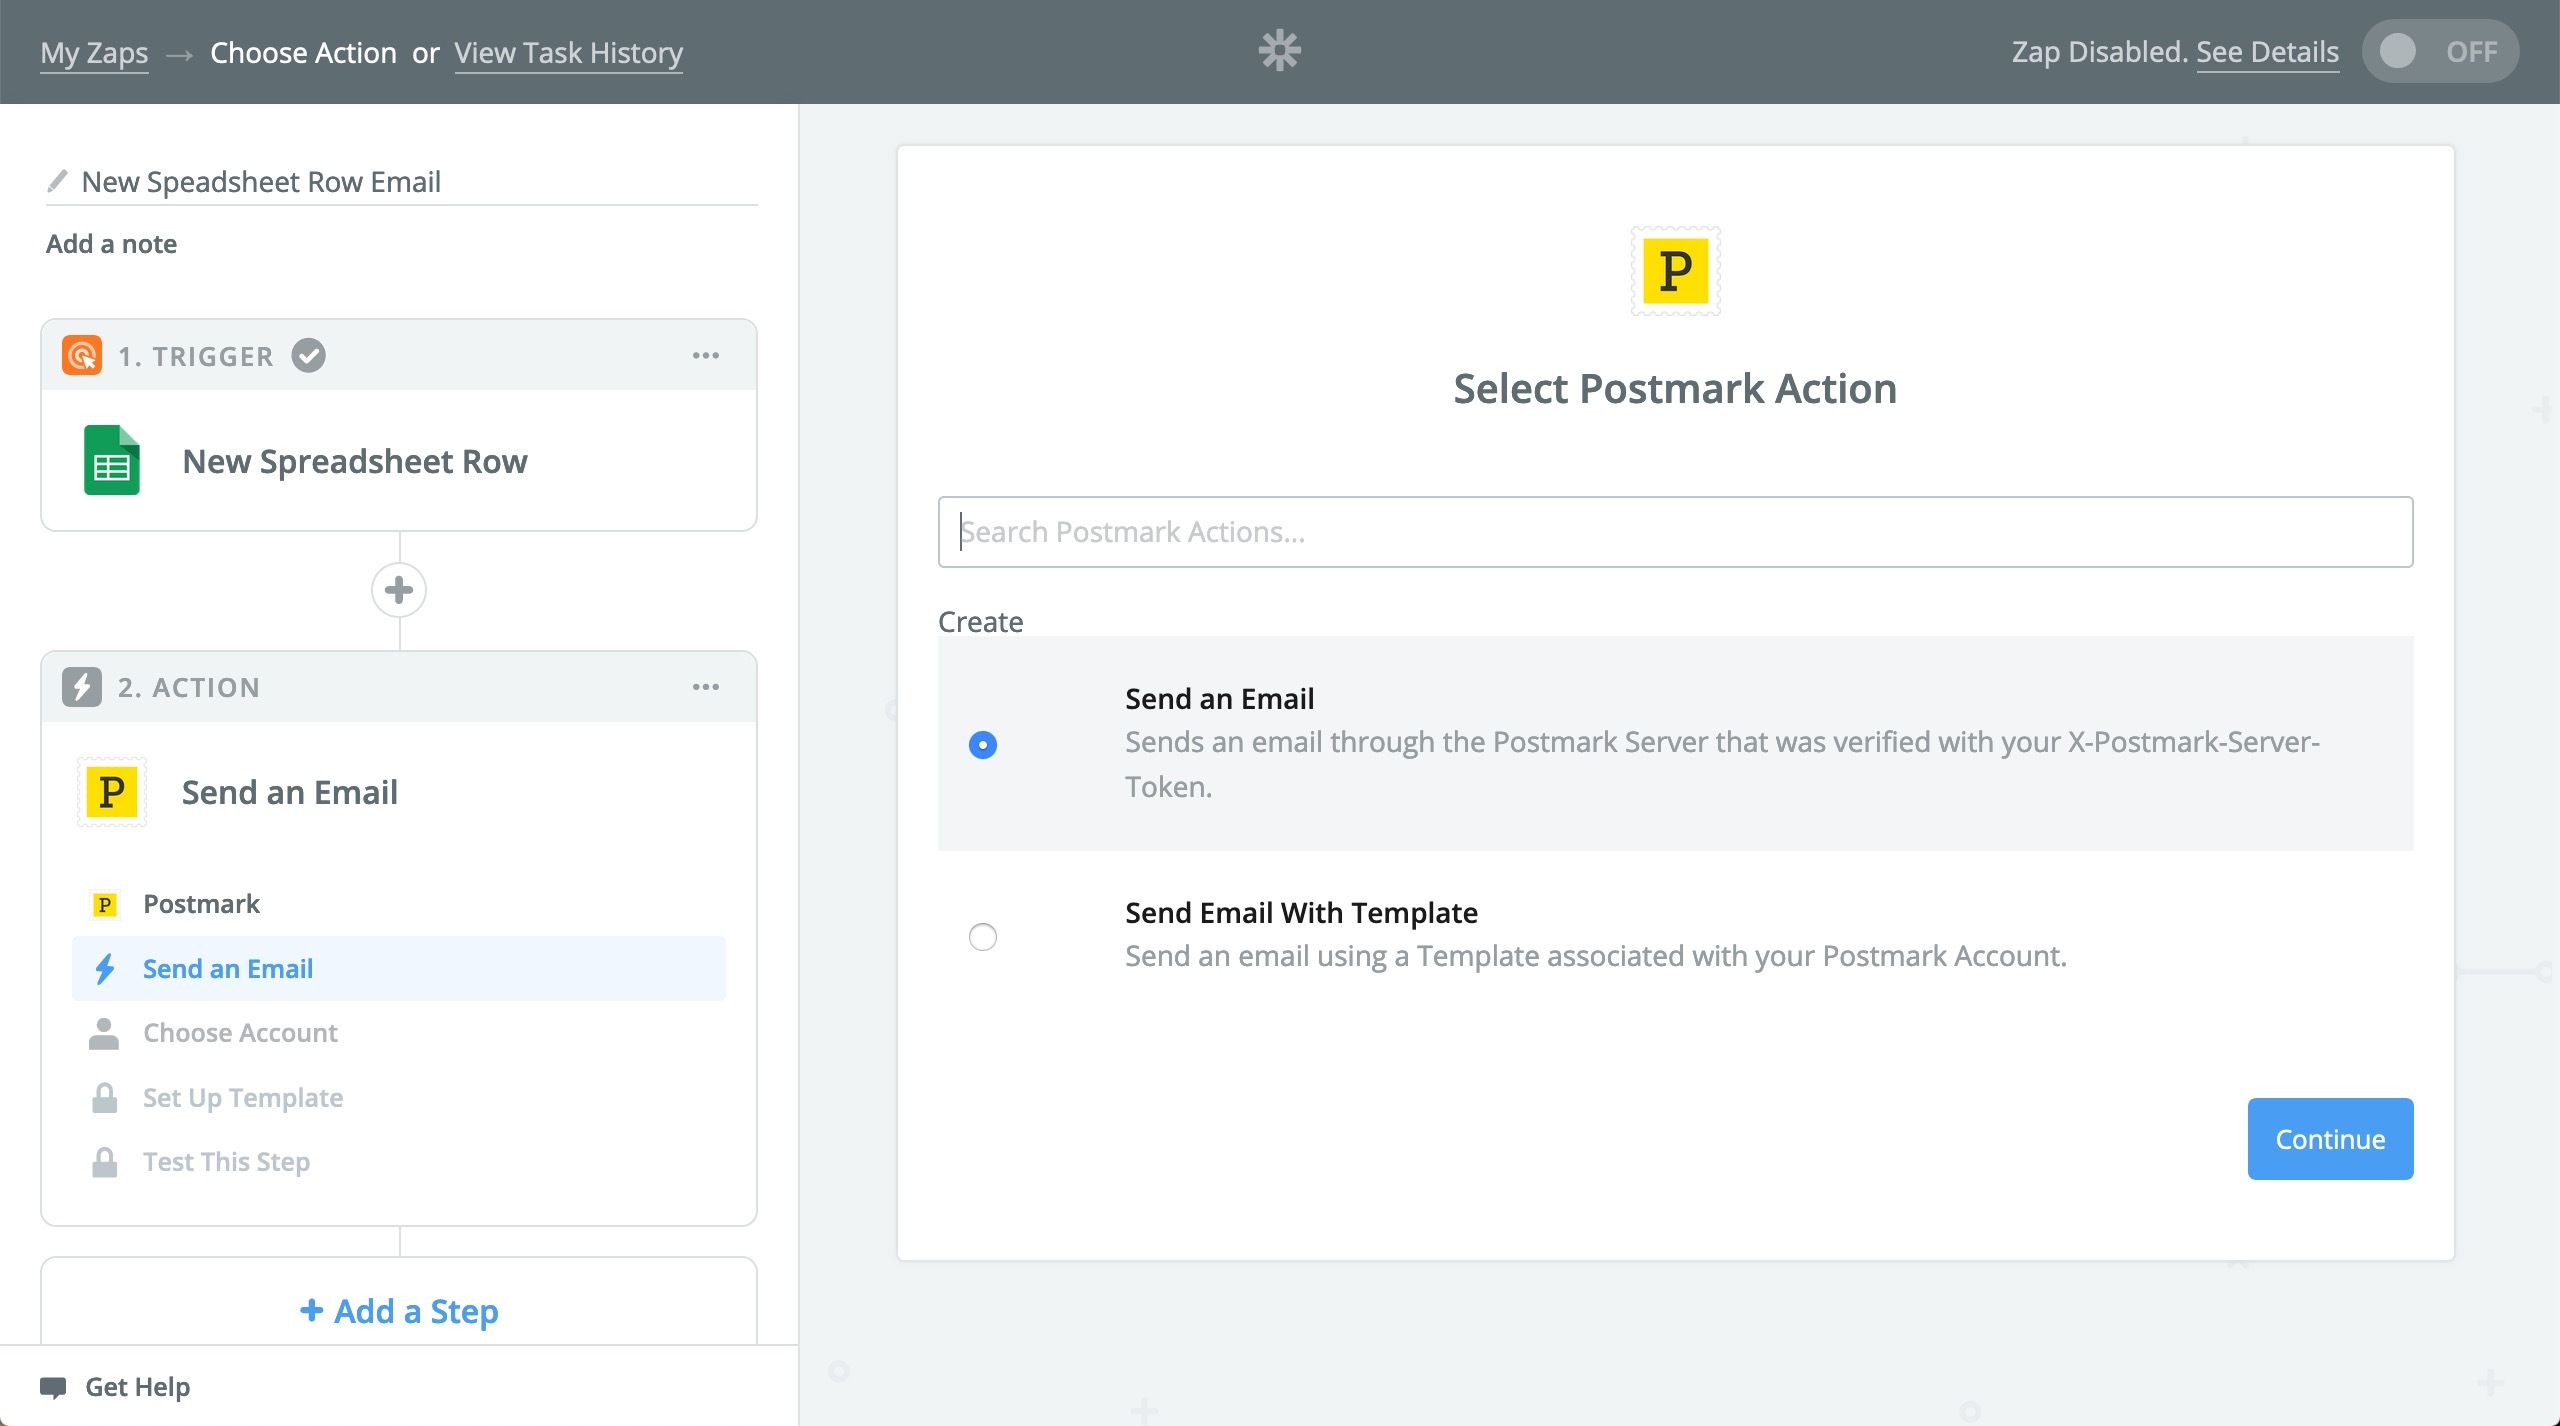Click Add a note
The height and width of the screenshot is (1426, 2560).
pyautogui.click(x=111, y=244)
